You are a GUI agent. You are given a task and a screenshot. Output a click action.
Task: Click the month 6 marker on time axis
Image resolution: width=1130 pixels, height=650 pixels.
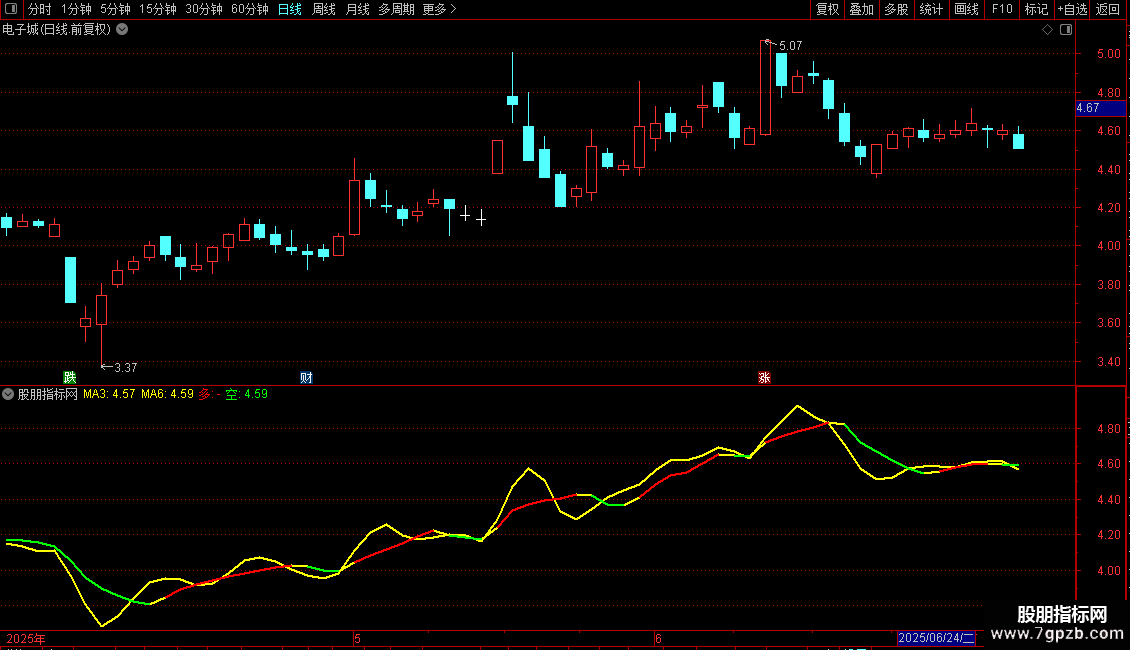tap(659, 638)
